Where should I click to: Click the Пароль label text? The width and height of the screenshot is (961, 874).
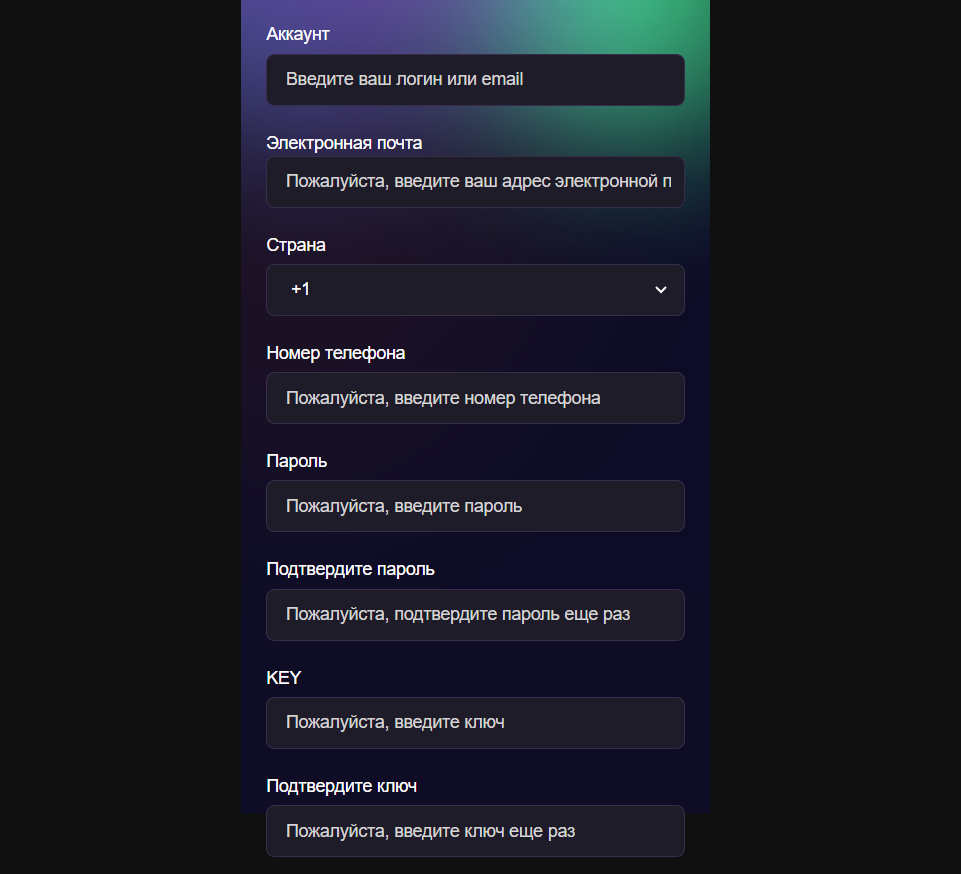click(297, 461)
